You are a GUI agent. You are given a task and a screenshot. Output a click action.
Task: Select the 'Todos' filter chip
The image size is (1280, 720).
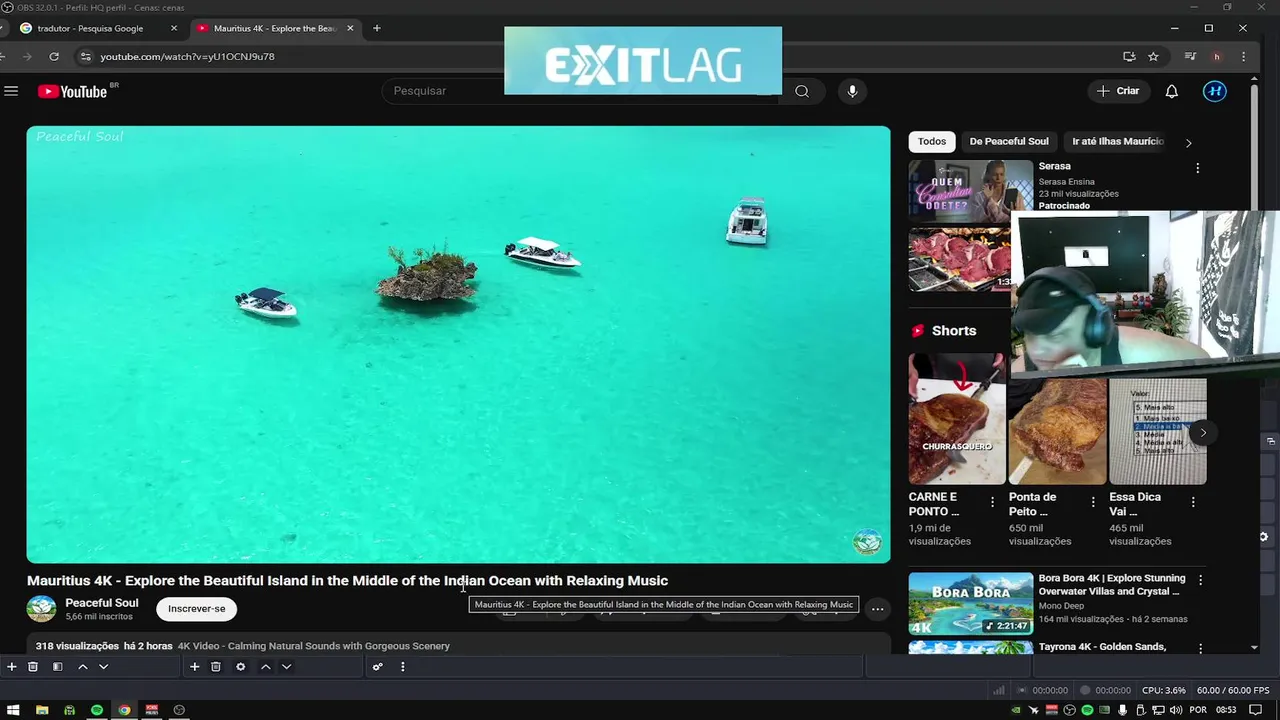coord(932,142)
